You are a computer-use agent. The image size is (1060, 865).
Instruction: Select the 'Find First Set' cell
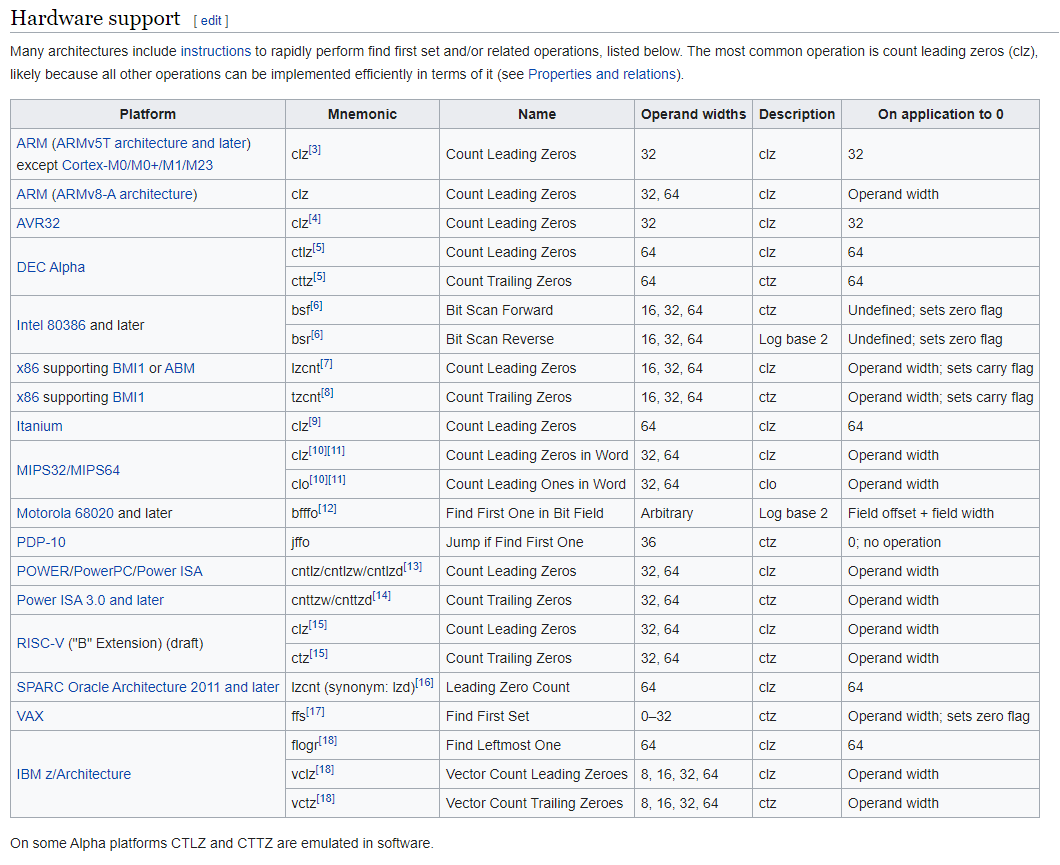point(537,717)
